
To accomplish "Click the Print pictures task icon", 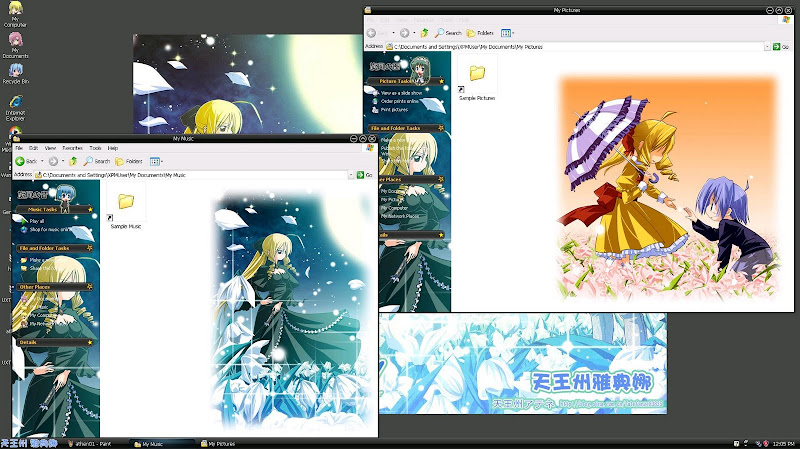I will tap(375, 110).
